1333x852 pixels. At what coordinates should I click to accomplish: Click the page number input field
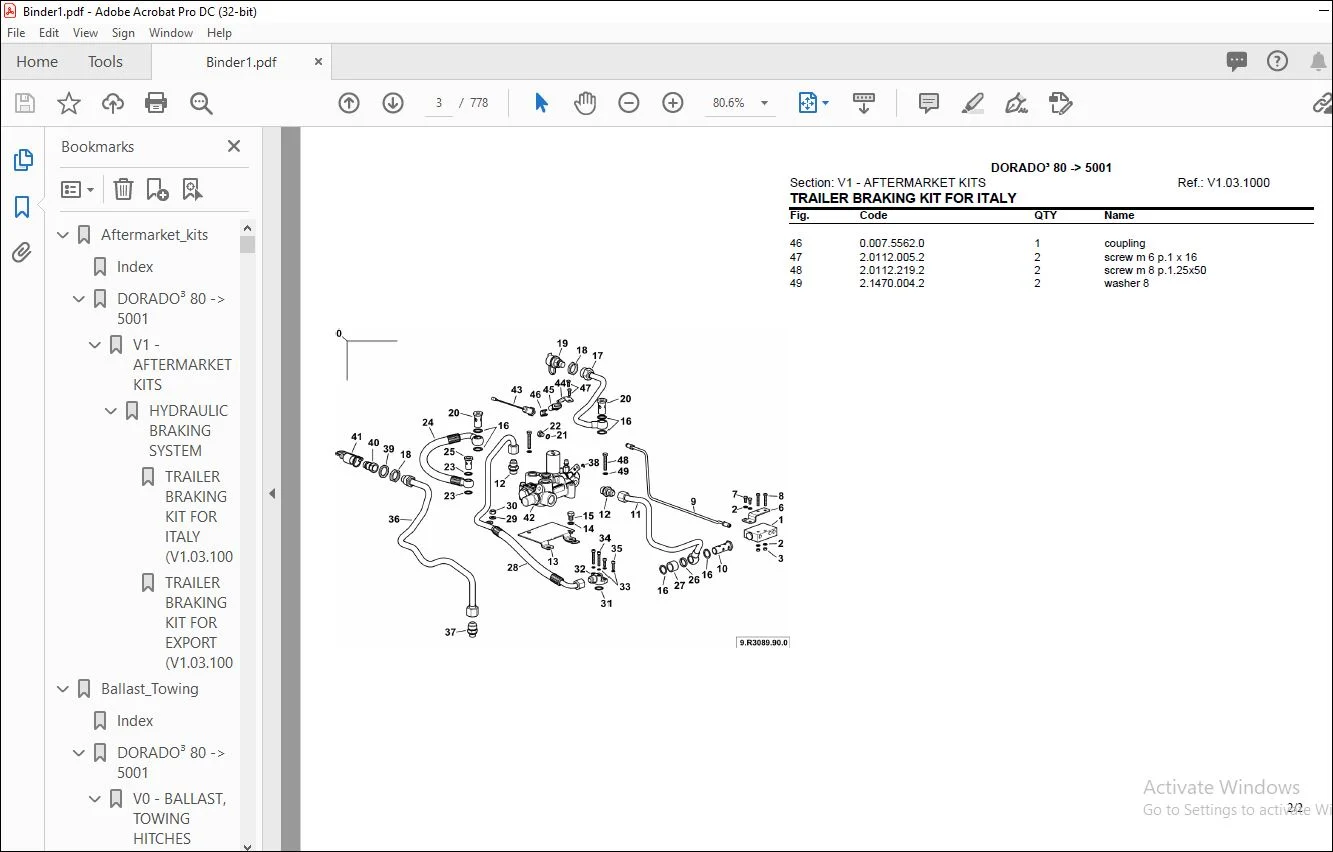click(439, 103)
